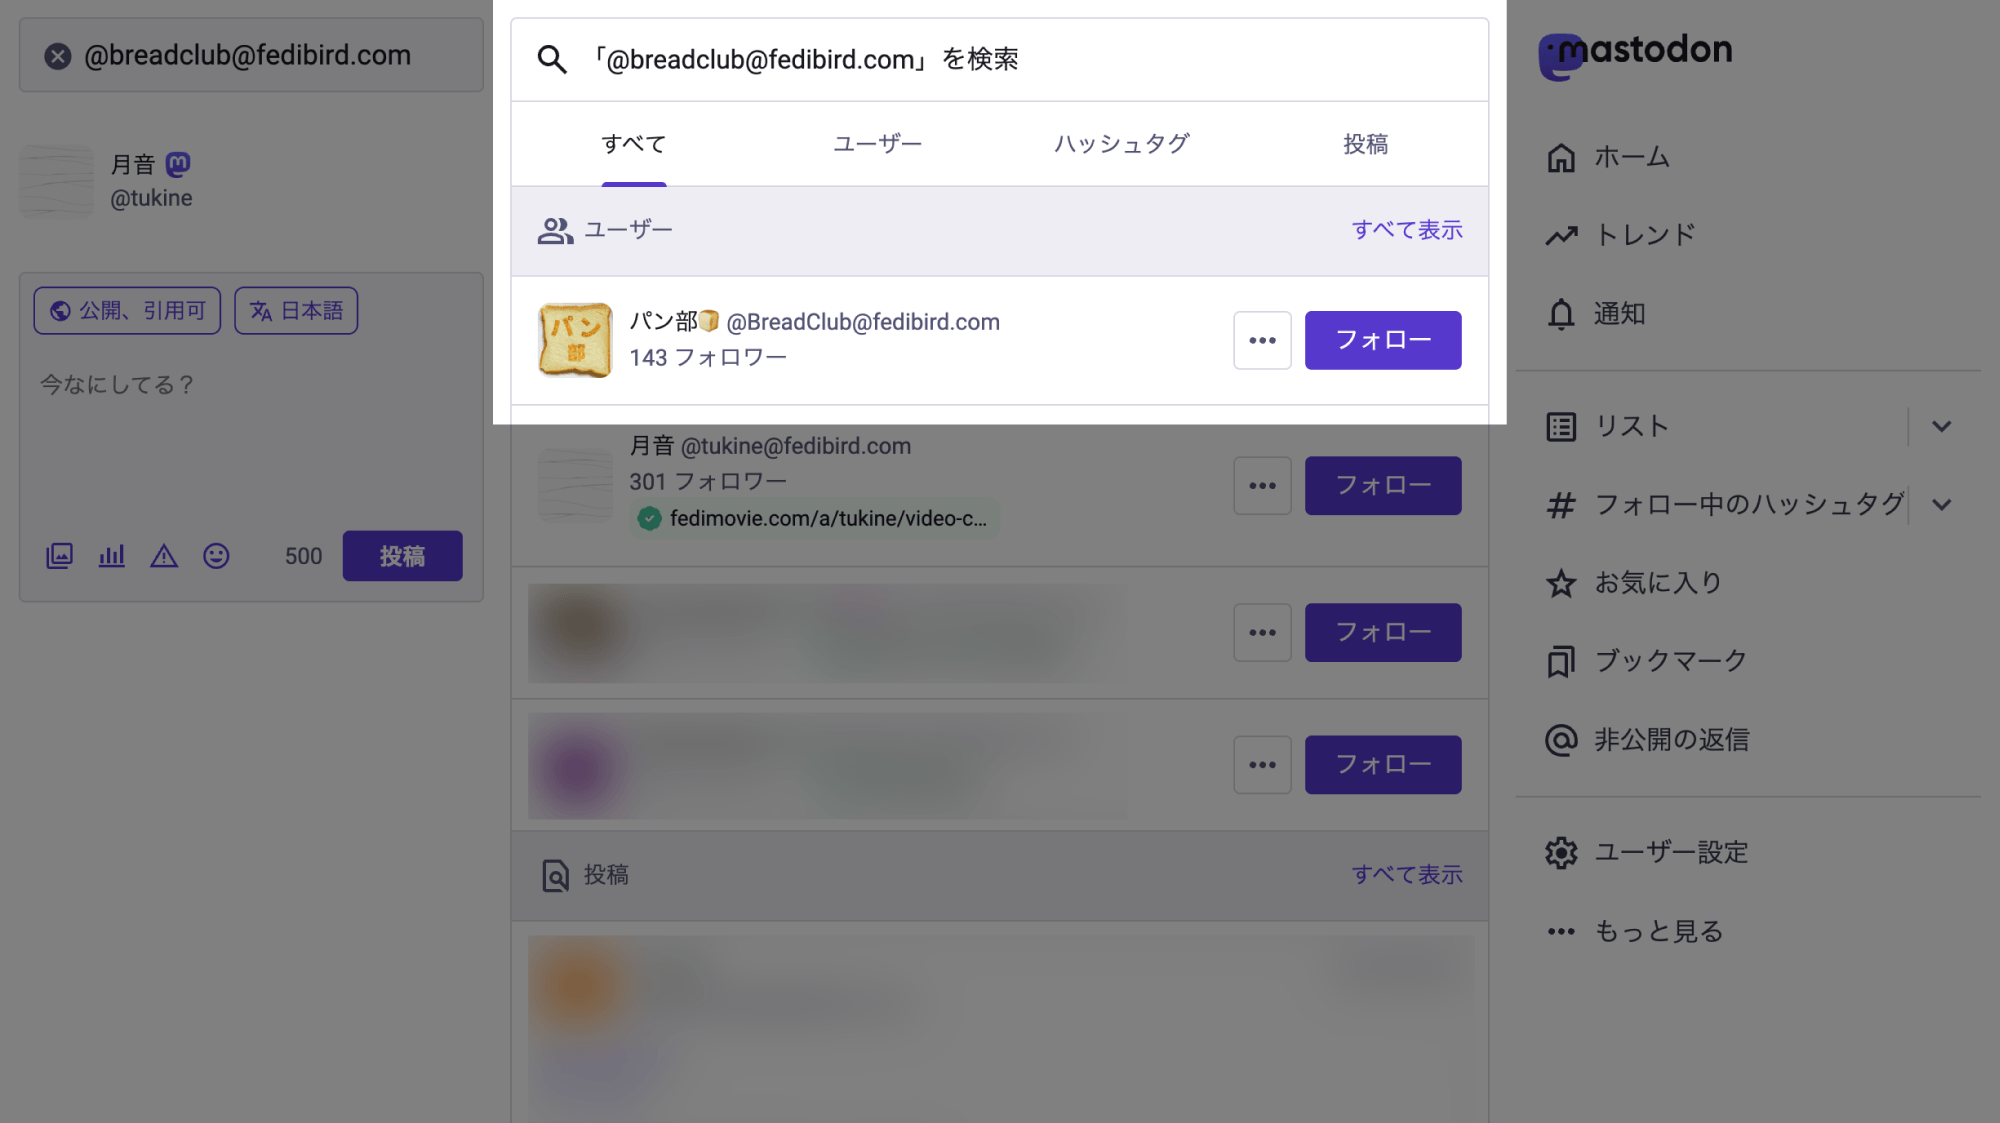The height and width of the screenshot is (1123, 2000).
Task: Click the magnifier icon in search suggestion
Action: tap(552, 59)
